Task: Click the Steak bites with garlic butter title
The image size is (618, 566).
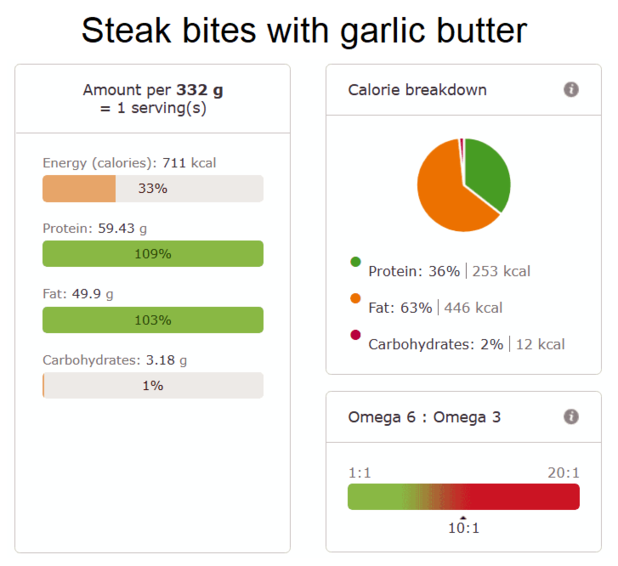Action: pyautogui.click(x=304, y=31)
